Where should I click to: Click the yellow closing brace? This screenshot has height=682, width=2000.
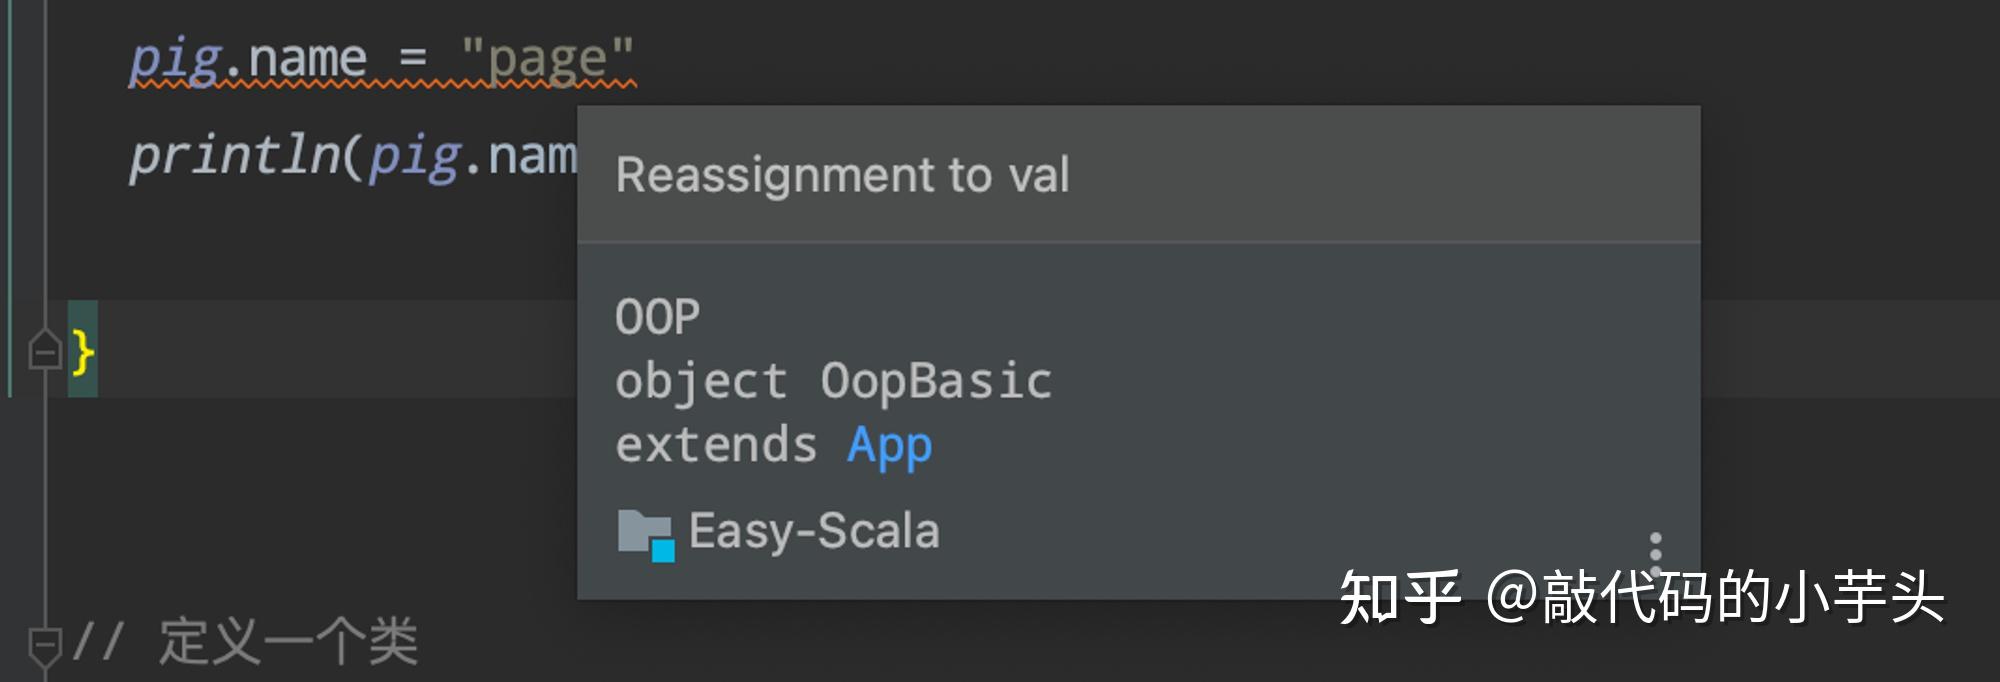point(83,352)
